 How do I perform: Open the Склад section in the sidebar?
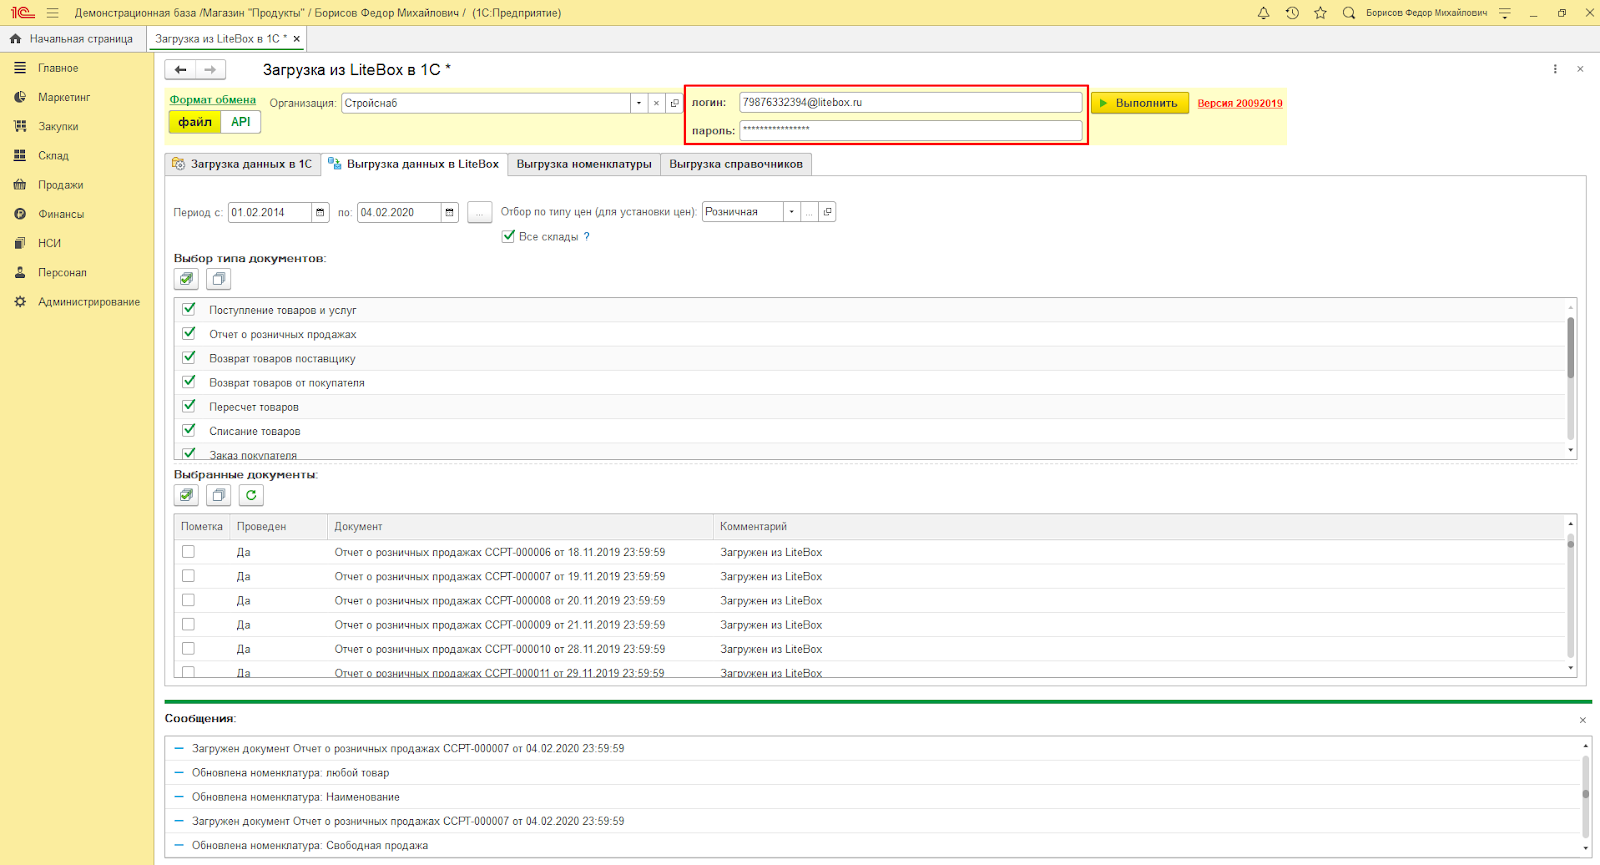(53, 155)
